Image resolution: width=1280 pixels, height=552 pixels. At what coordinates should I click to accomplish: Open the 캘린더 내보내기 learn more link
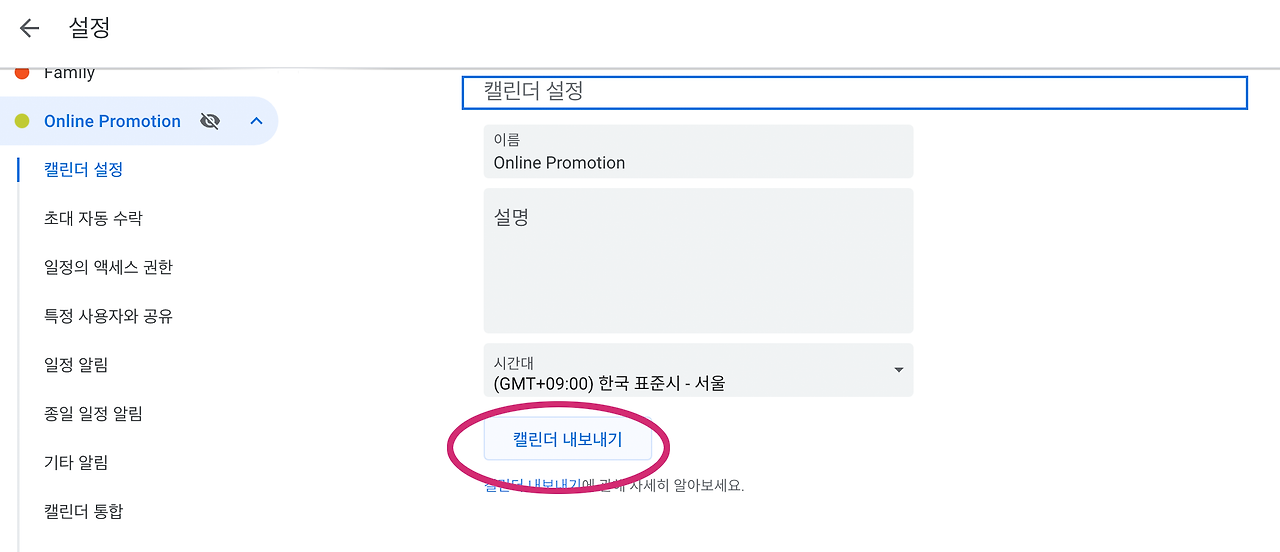coord(533,486)
